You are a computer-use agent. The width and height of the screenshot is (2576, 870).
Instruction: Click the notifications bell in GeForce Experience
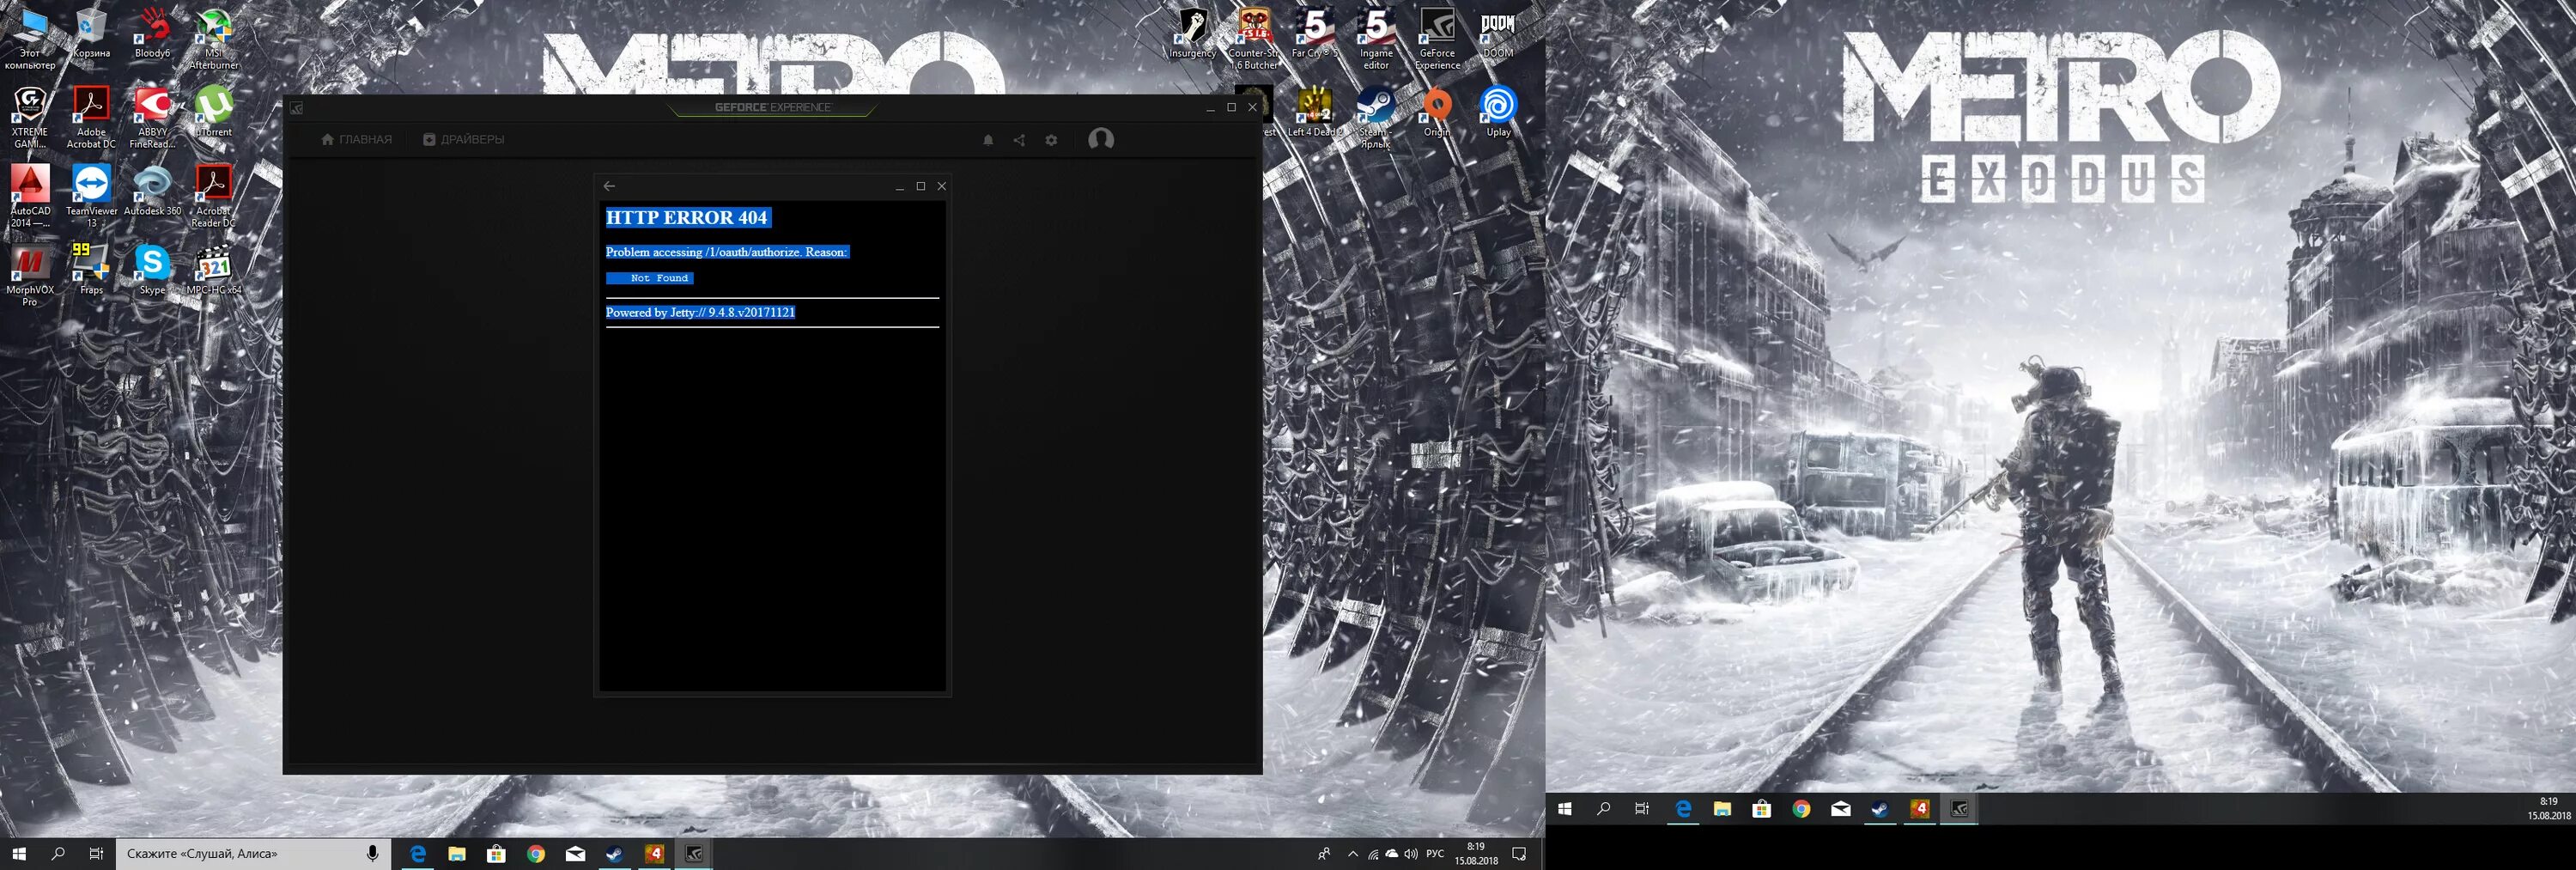pos(988,140)
